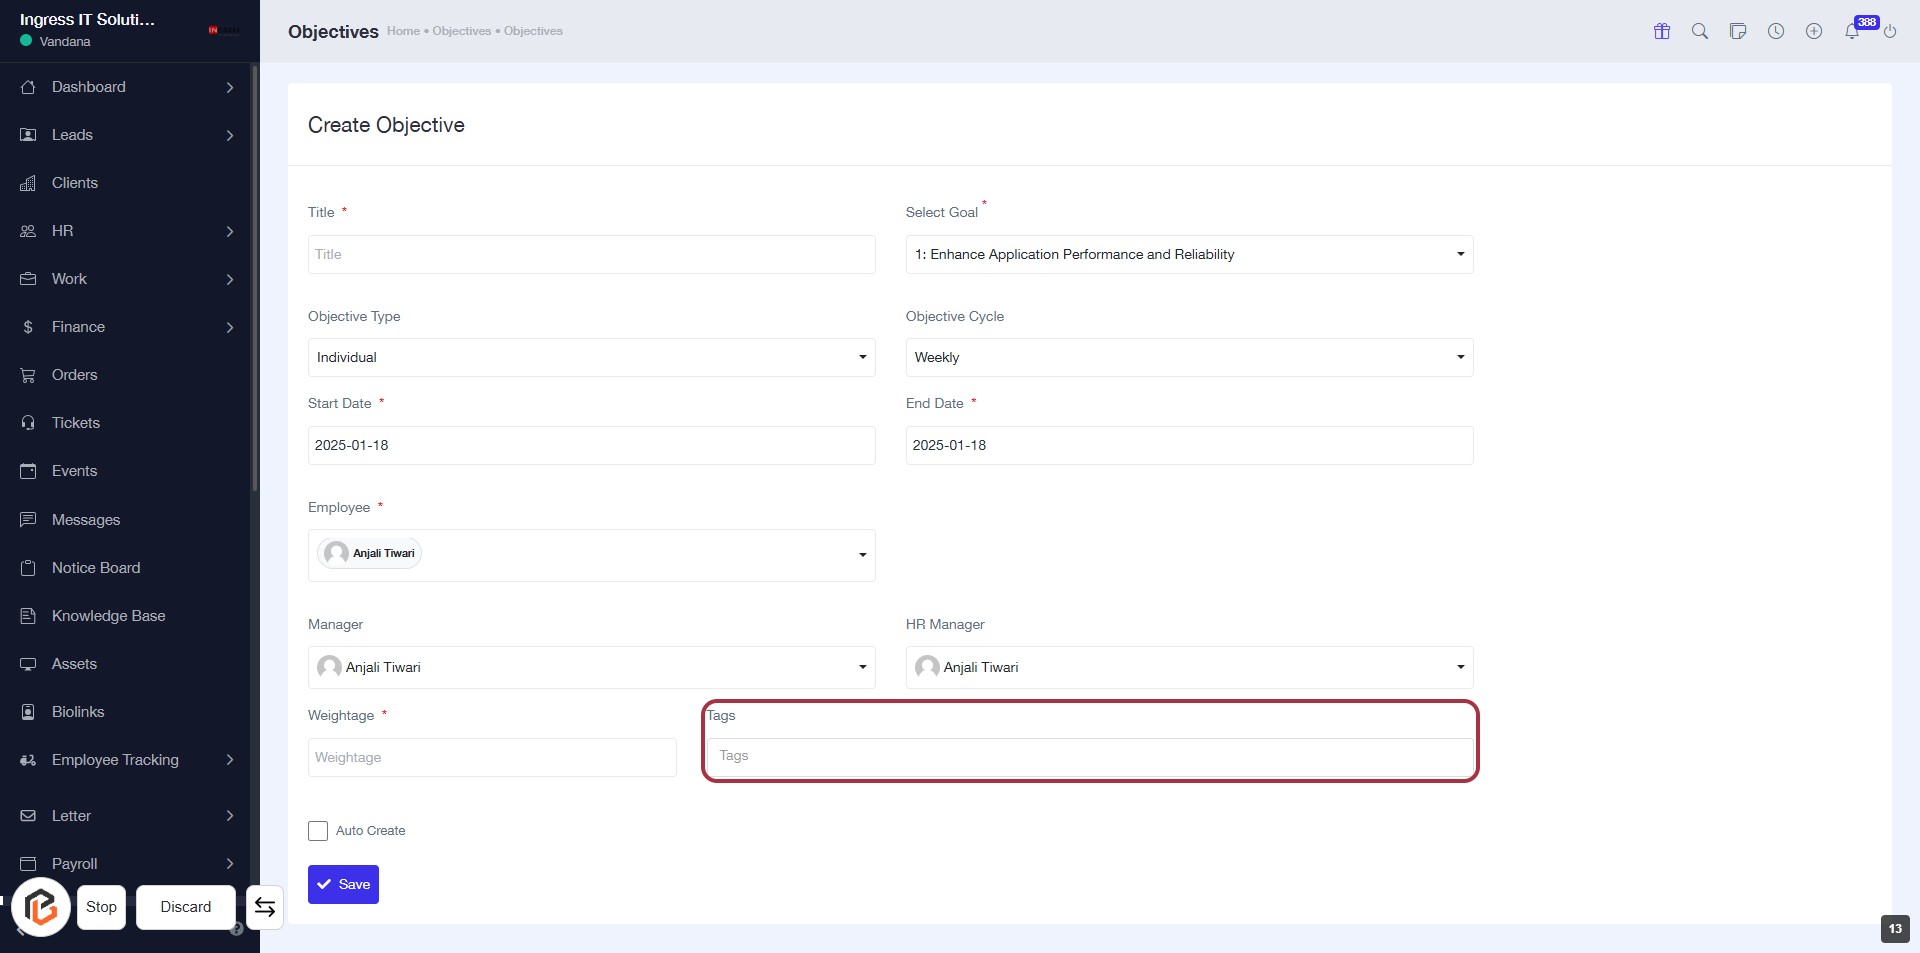Click into the Title input field
This screenshot has height=953, width=1920.
click(591, 255)
